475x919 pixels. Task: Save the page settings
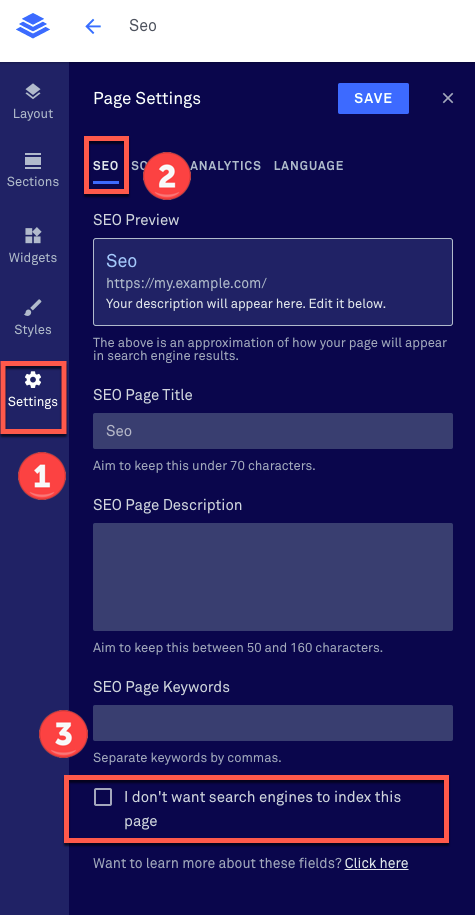[373, 98]
